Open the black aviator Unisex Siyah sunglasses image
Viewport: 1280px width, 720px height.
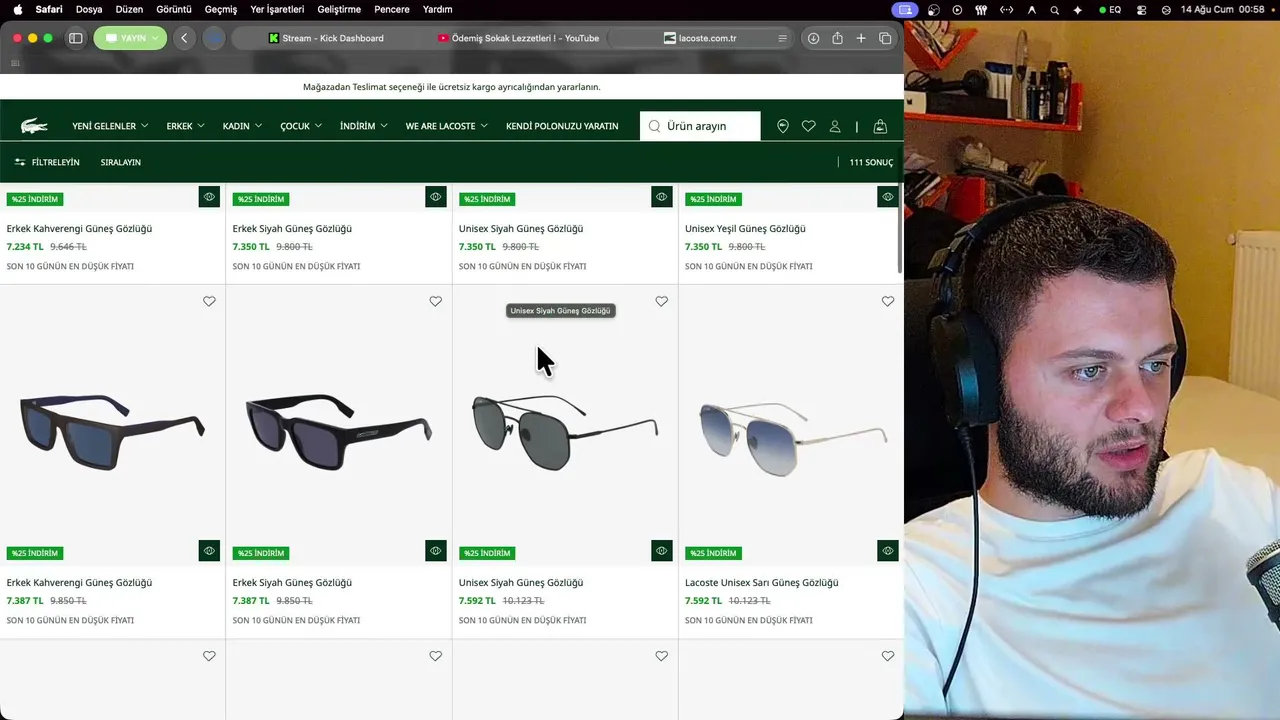(565, 432)
